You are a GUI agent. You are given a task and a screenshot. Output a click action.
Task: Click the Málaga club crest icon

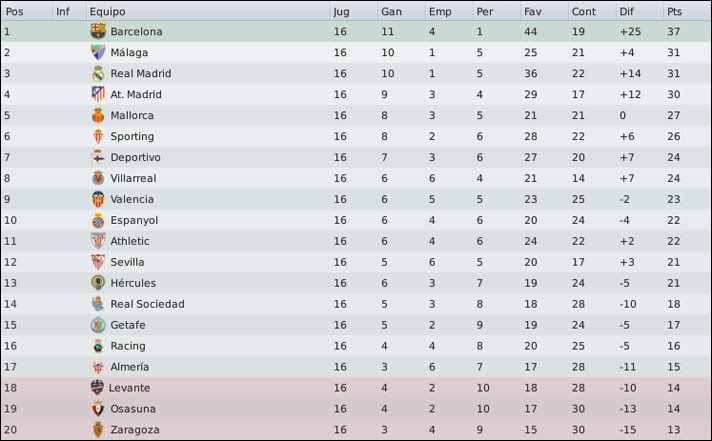pos(98,52)
